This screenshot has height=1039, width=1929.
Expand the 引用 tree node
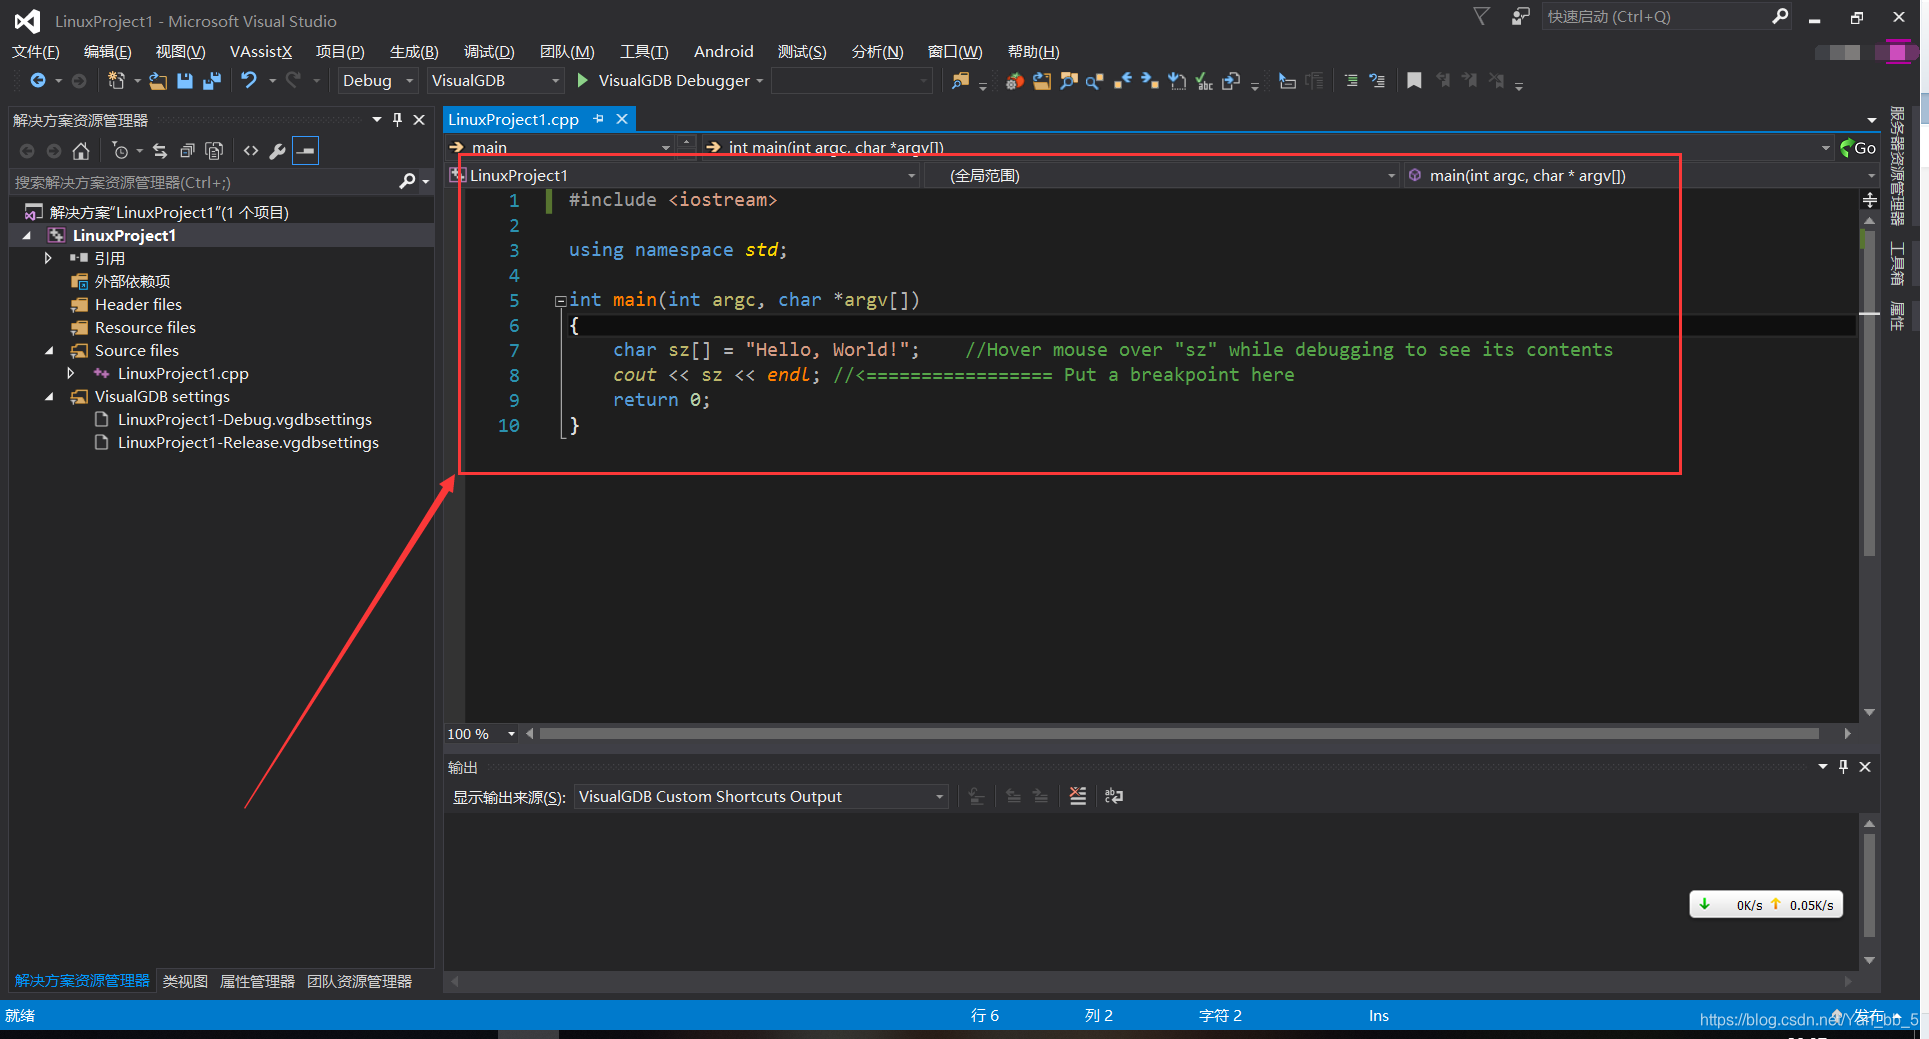[x=48, y=258]
